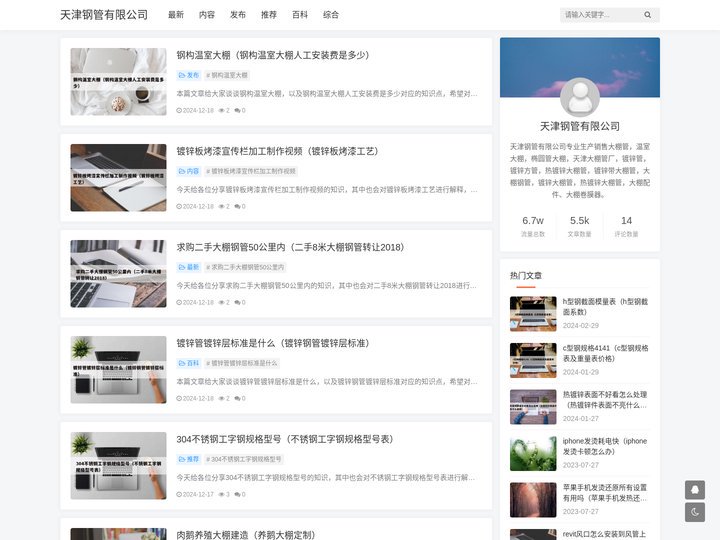The image size is (720, 540).
Task: Click the 内容 category folder tag
Action: tap(189, 171)
